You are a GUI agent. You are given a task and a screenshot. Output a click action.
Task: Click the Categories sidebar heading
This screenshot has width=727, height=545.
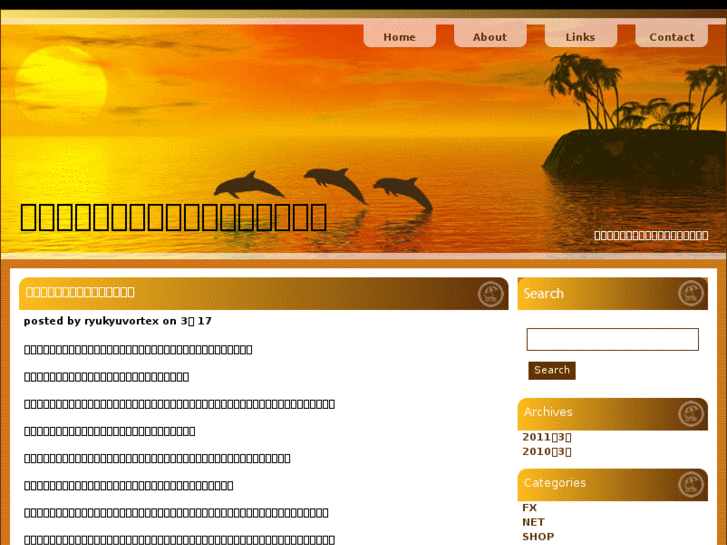pos(555,483)
